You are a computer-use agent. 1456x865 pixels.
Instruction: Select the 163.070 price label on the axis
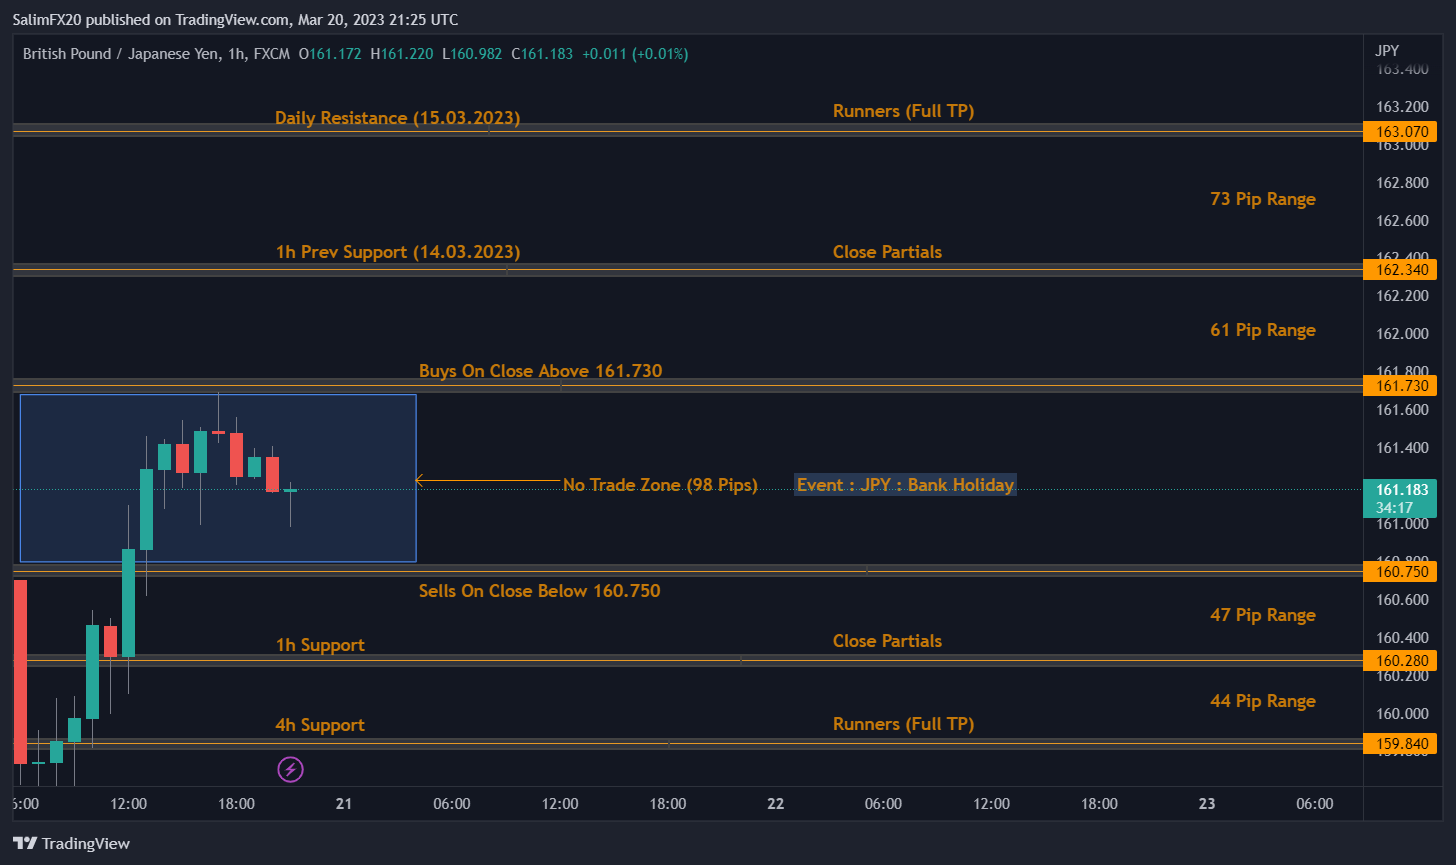click(x=1400, y=131)
